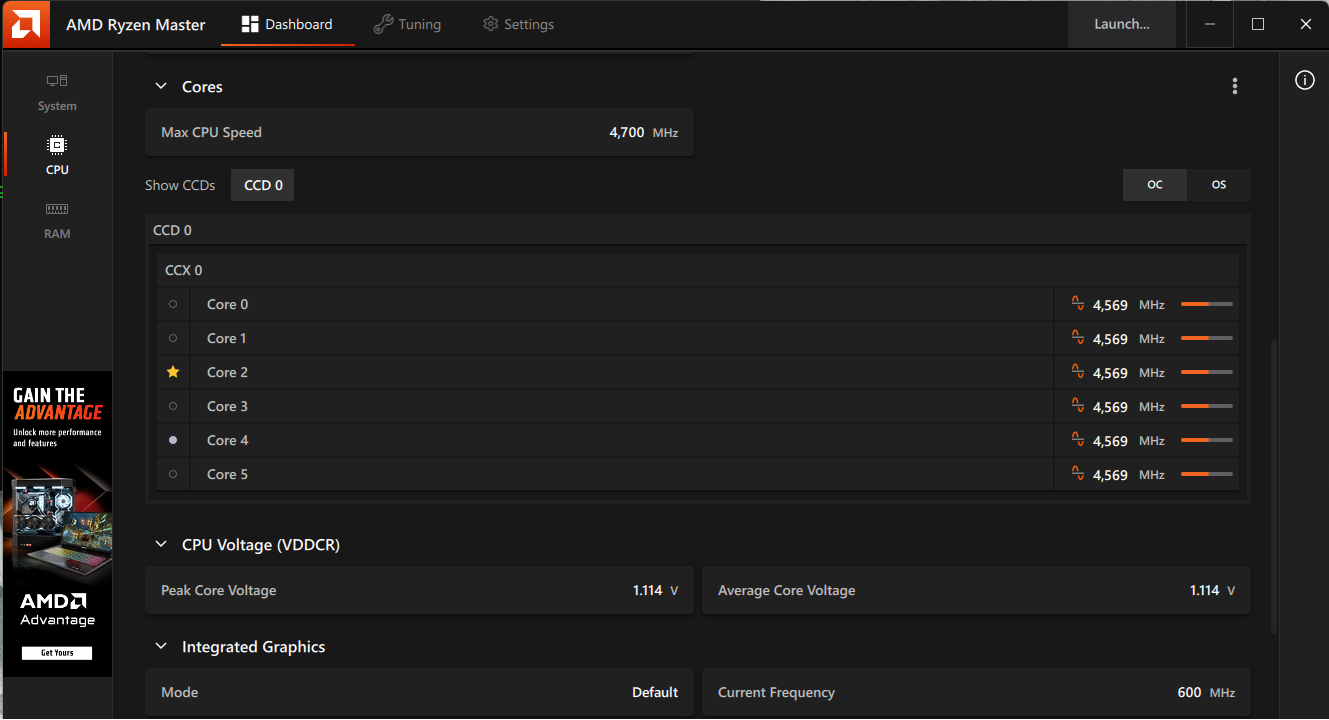Click the Integrated Graphics Mode Default value
Viewport: 1329px width, 720px height.
pos(655,692)
